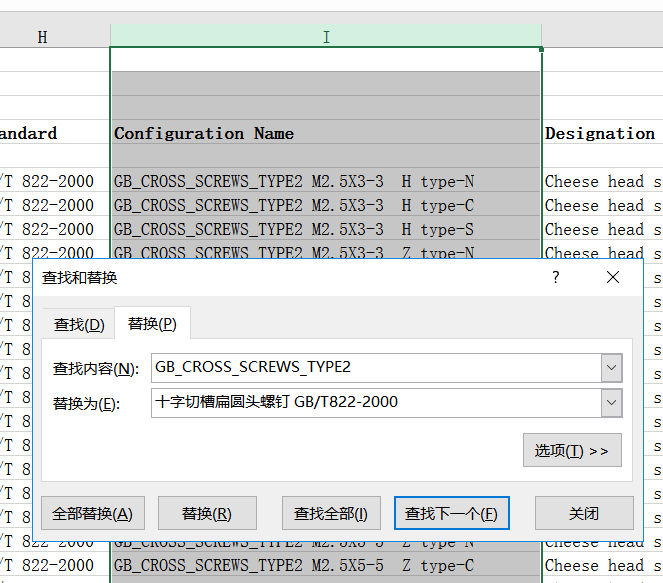This screenshot has width=663, height=583.
Task: Expand options with 选项(T) button
Action: pos(572,450)
